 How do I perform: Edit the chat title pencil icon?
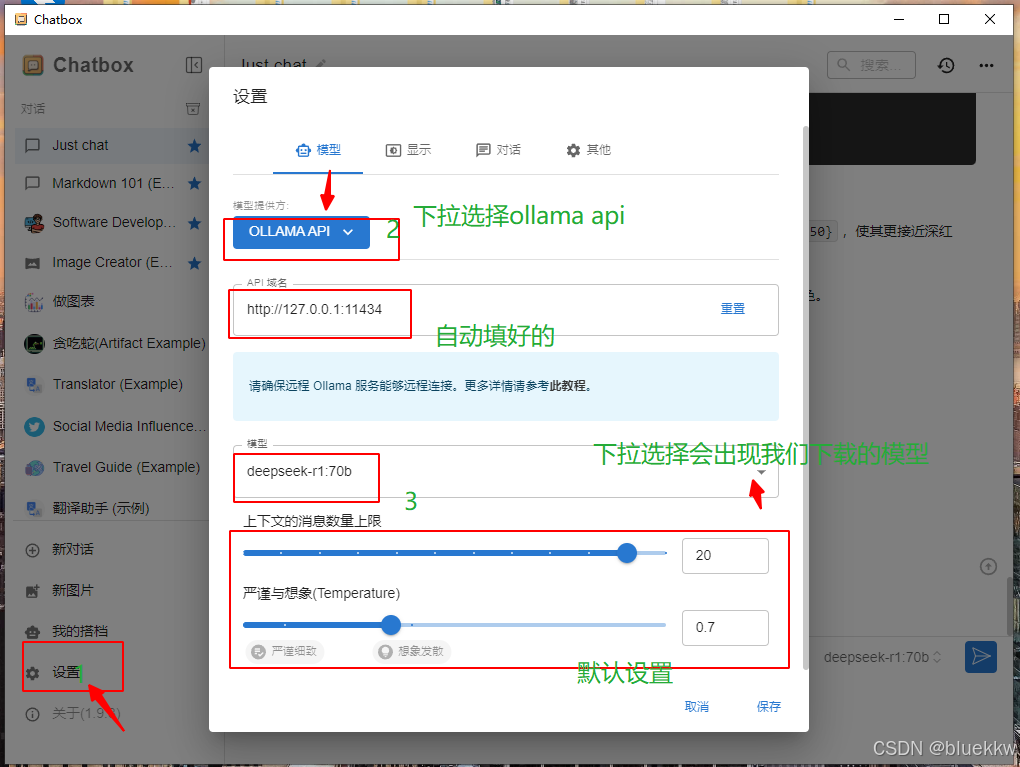tap(321, 64)
